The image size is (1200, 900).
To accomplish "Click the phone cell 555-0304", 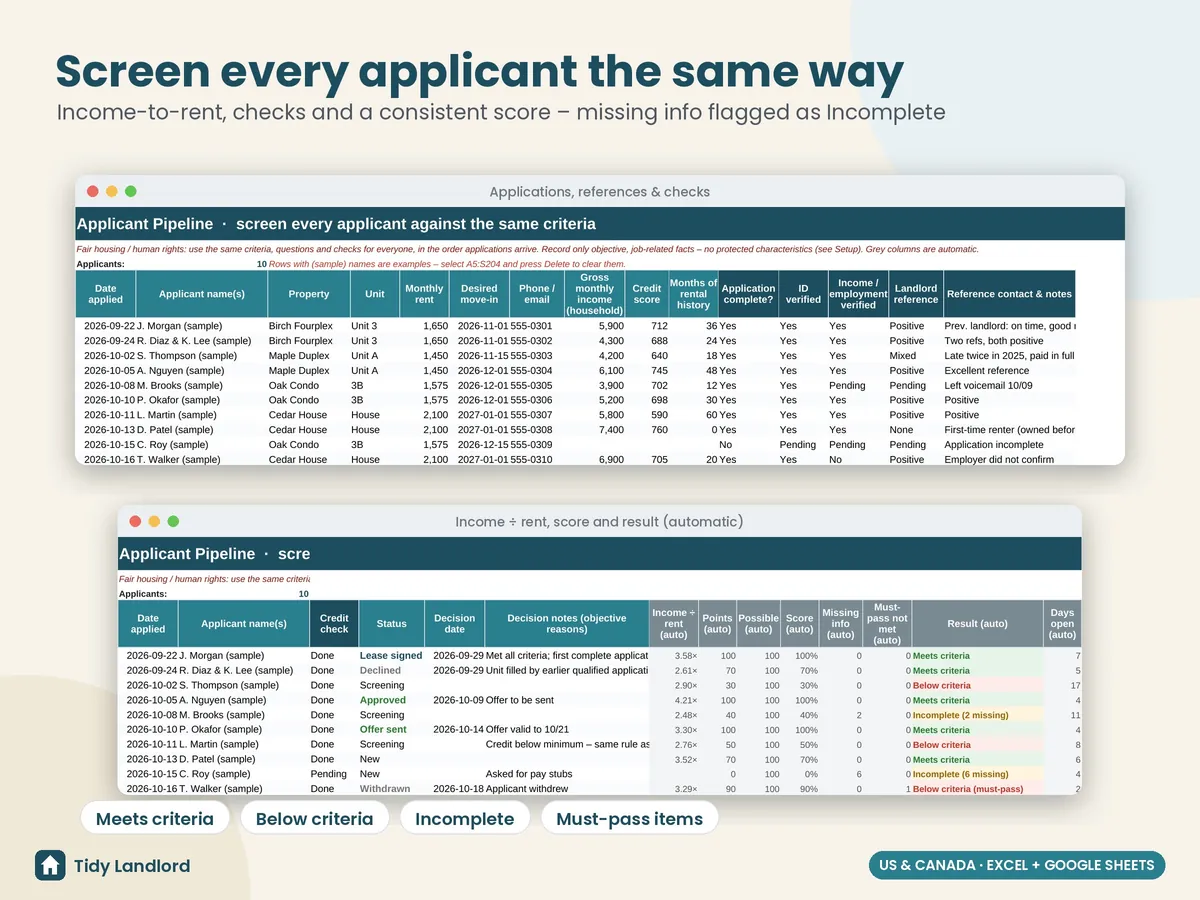I will (x=532, y=370).
